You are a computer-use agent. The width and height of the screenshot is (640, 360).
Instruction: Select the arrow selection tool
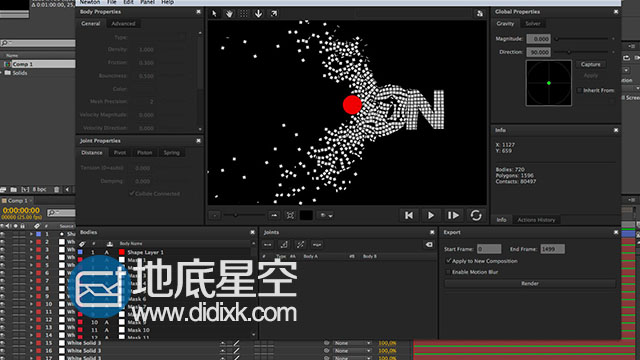pyautogui.click(x=214, y=14)
